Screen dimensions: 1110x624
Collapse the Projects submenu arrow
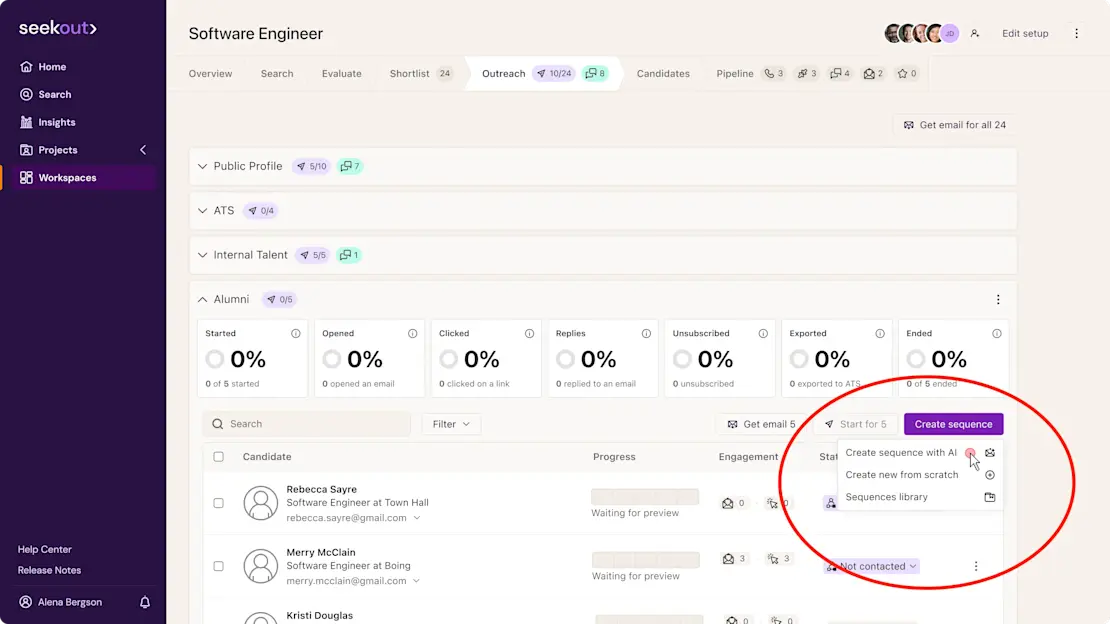(x=143, y=150)
